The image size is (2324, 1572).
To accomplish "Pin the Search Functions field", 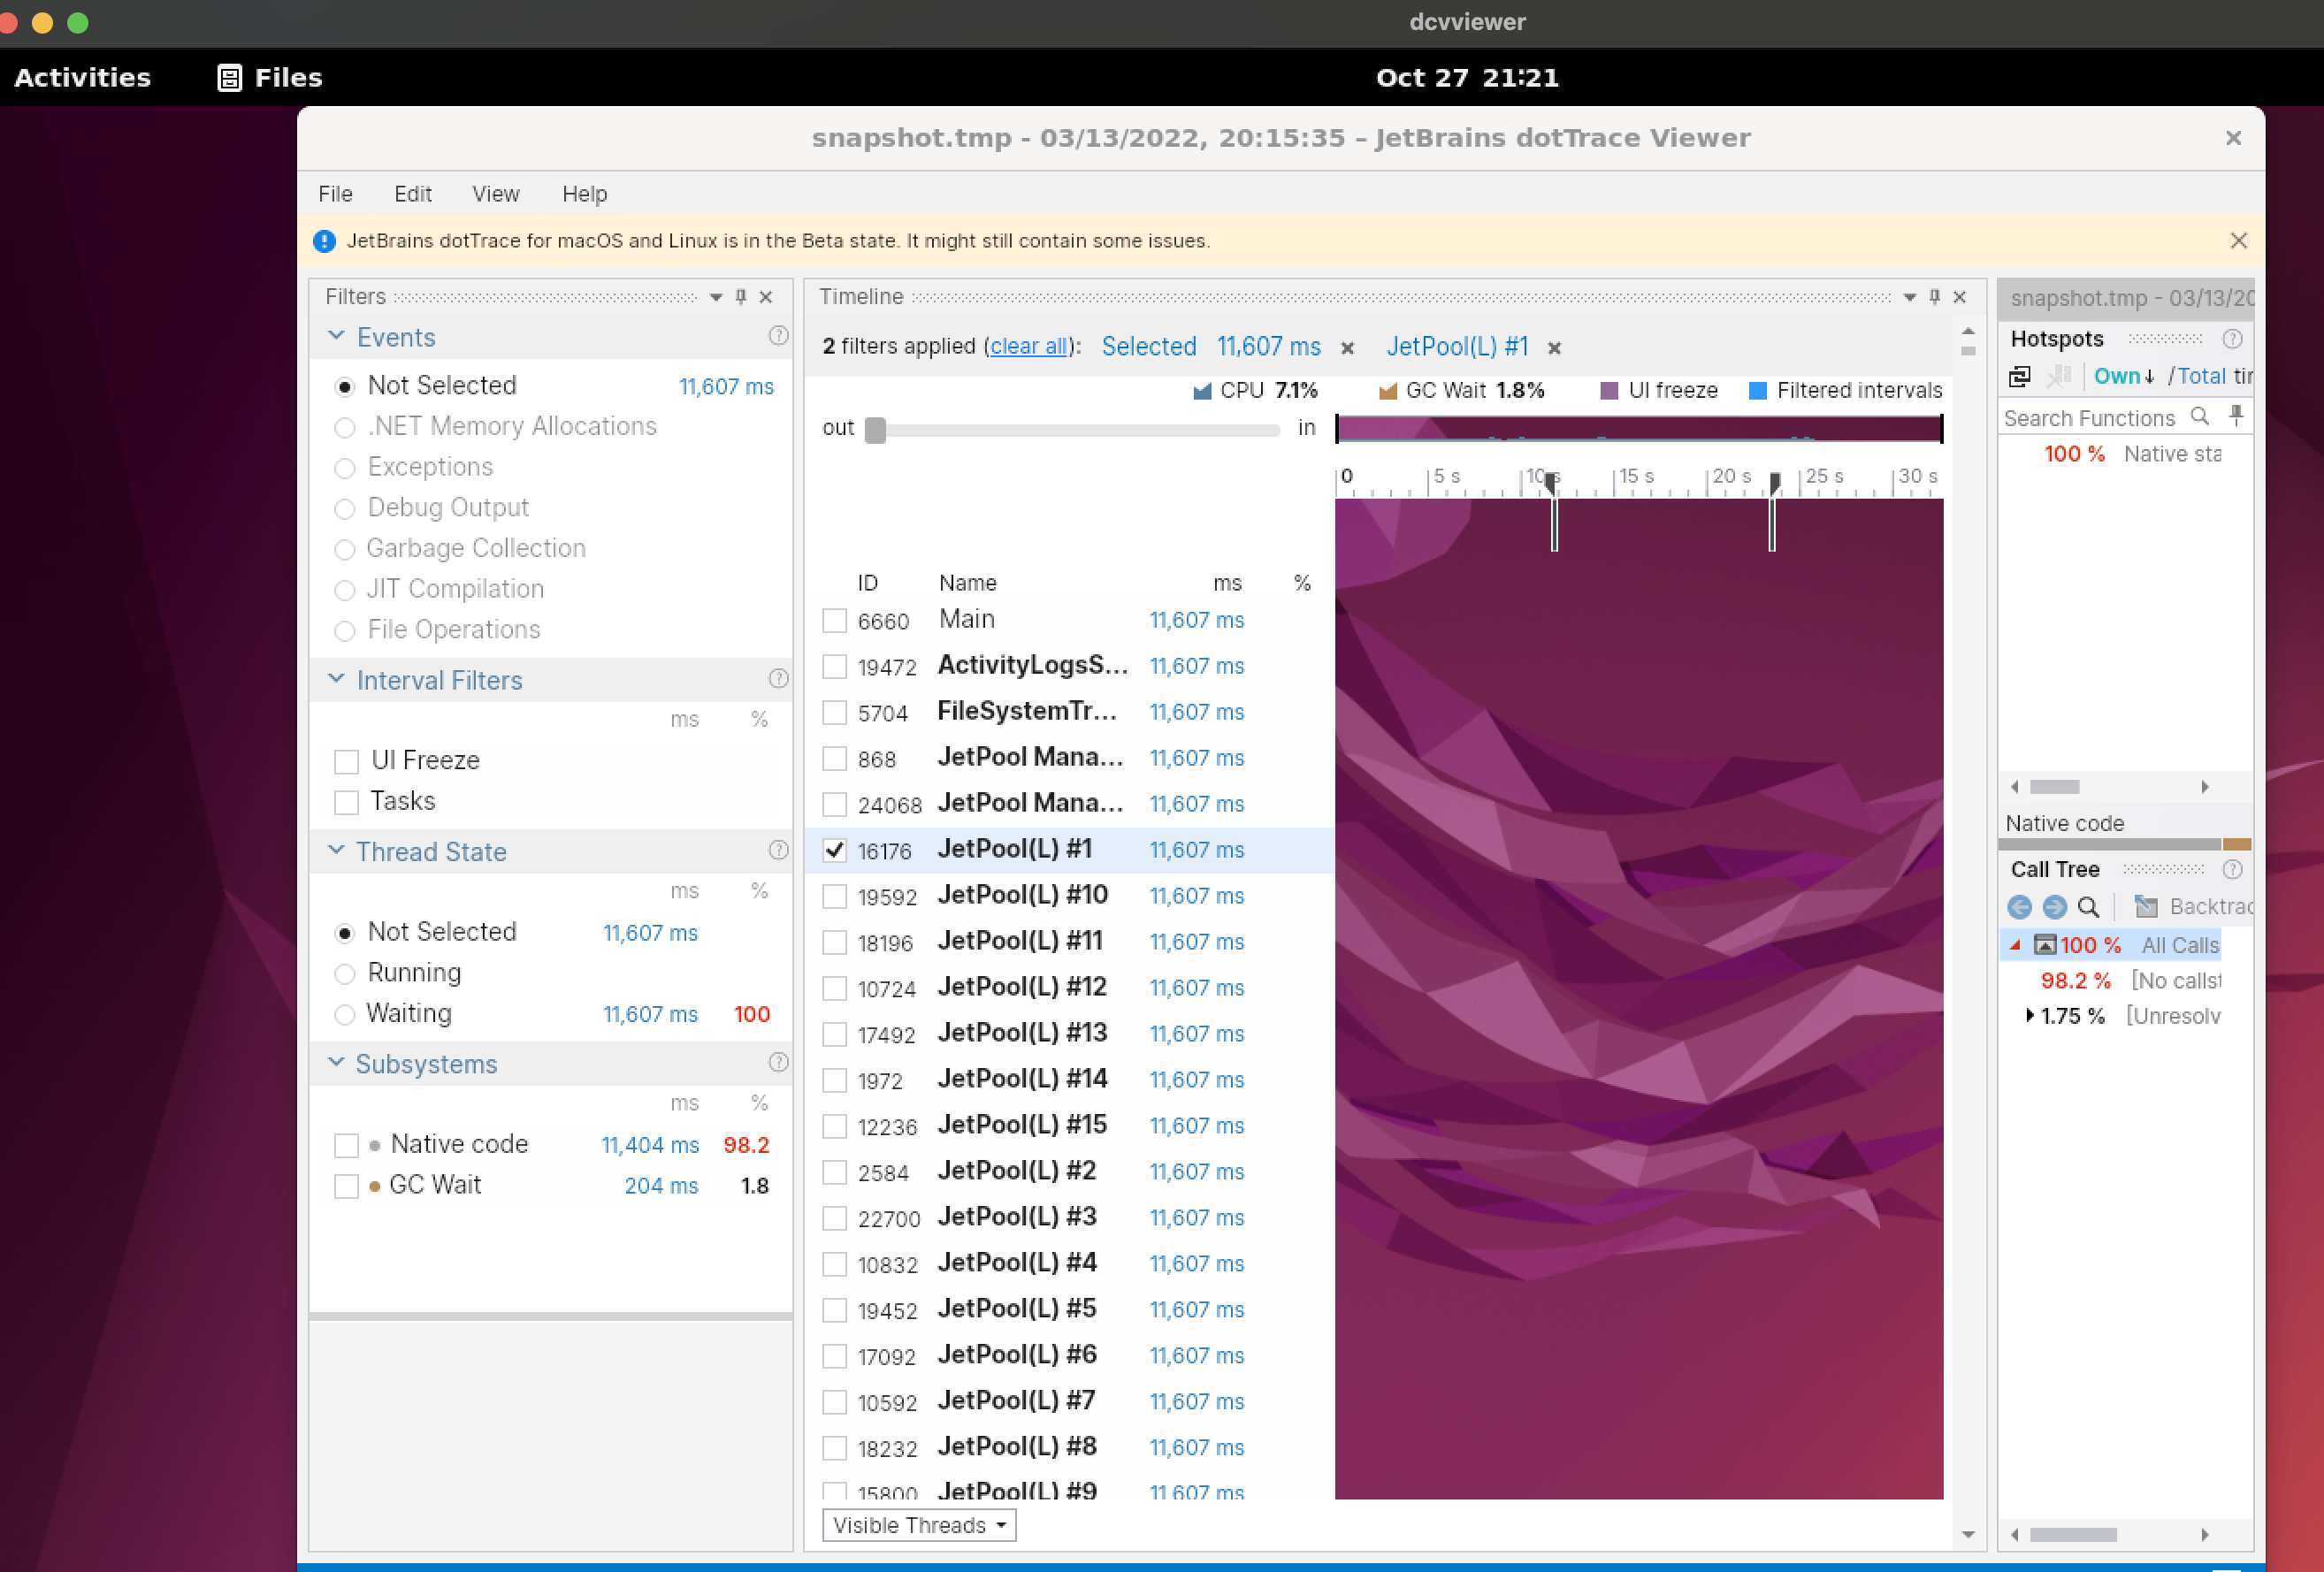I will tap(2236, 416).
